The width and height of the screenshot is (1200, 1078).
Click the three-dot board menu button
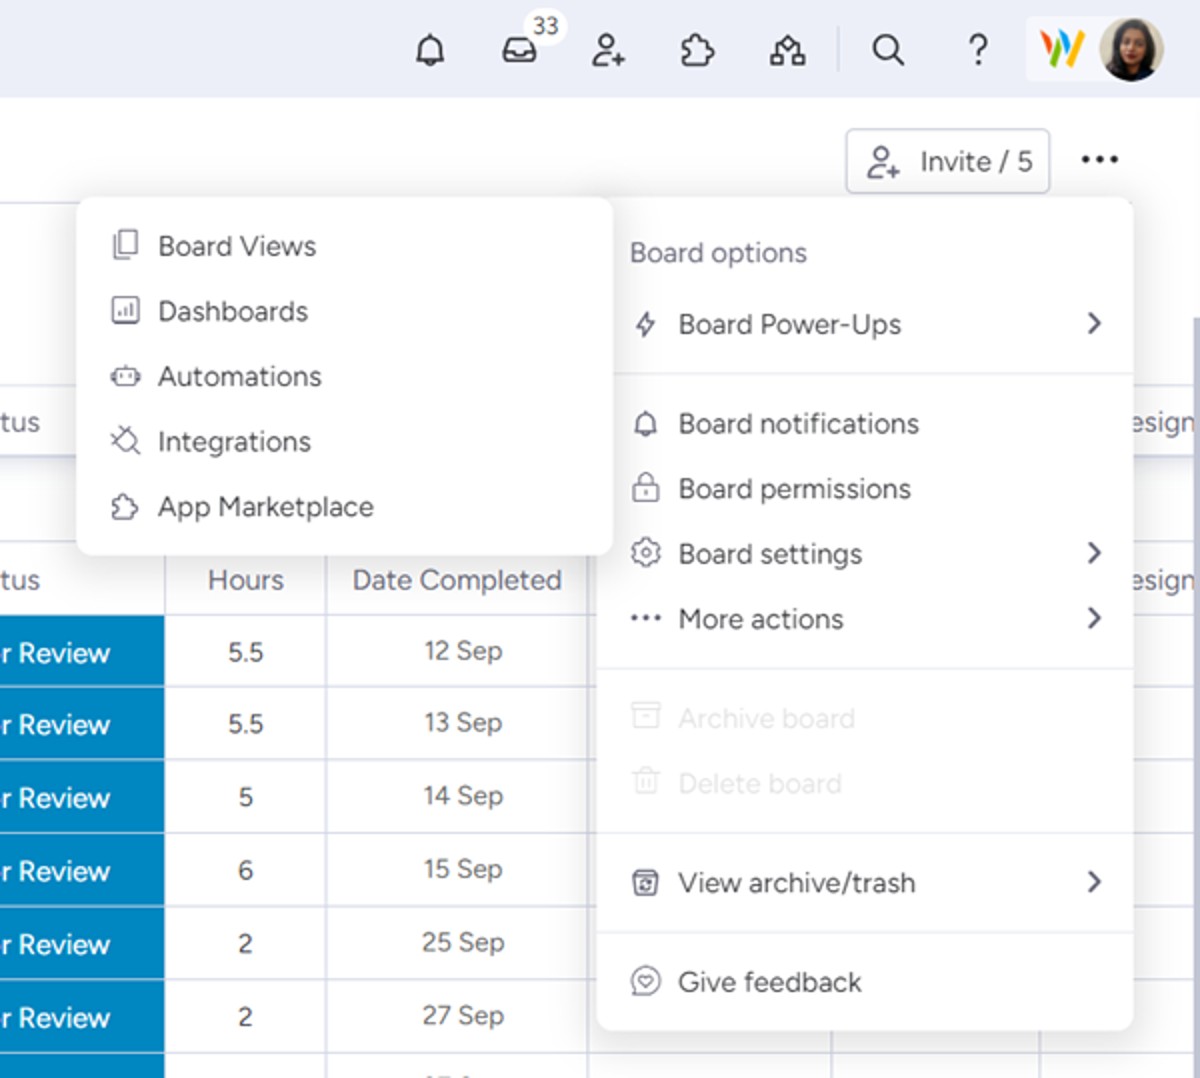[x=1099, y=160]
